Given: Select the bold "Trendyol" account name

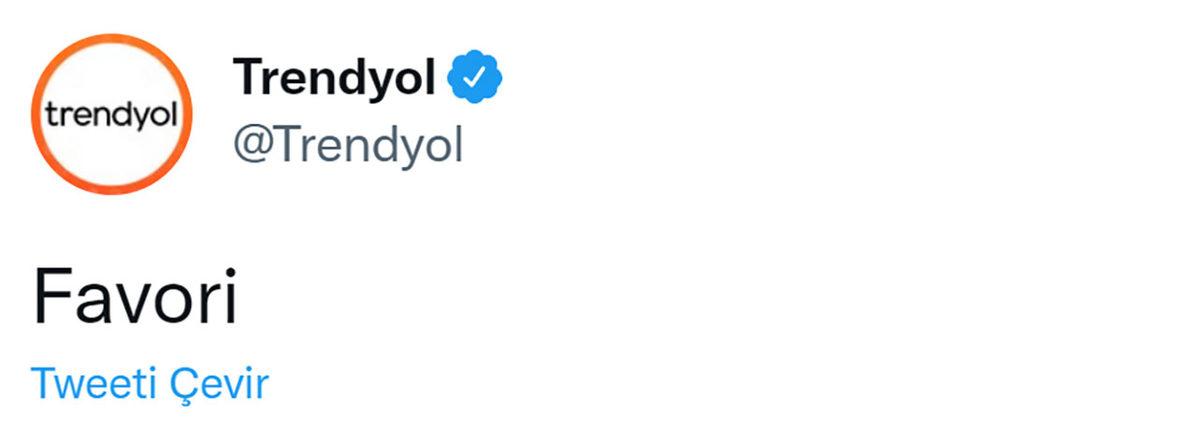Looking at the screenshot, I should pyautogui.click(x=334, y=78).
